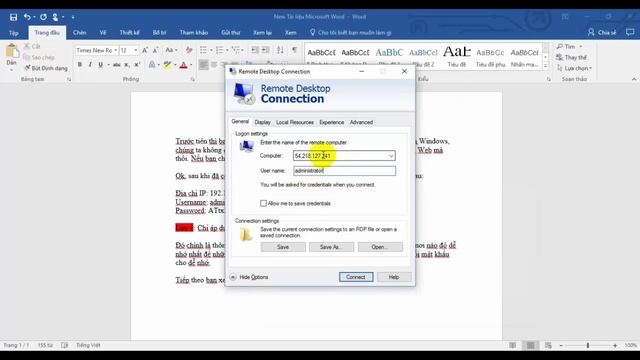Apply numbered list in Word

[x=219, y=50]
